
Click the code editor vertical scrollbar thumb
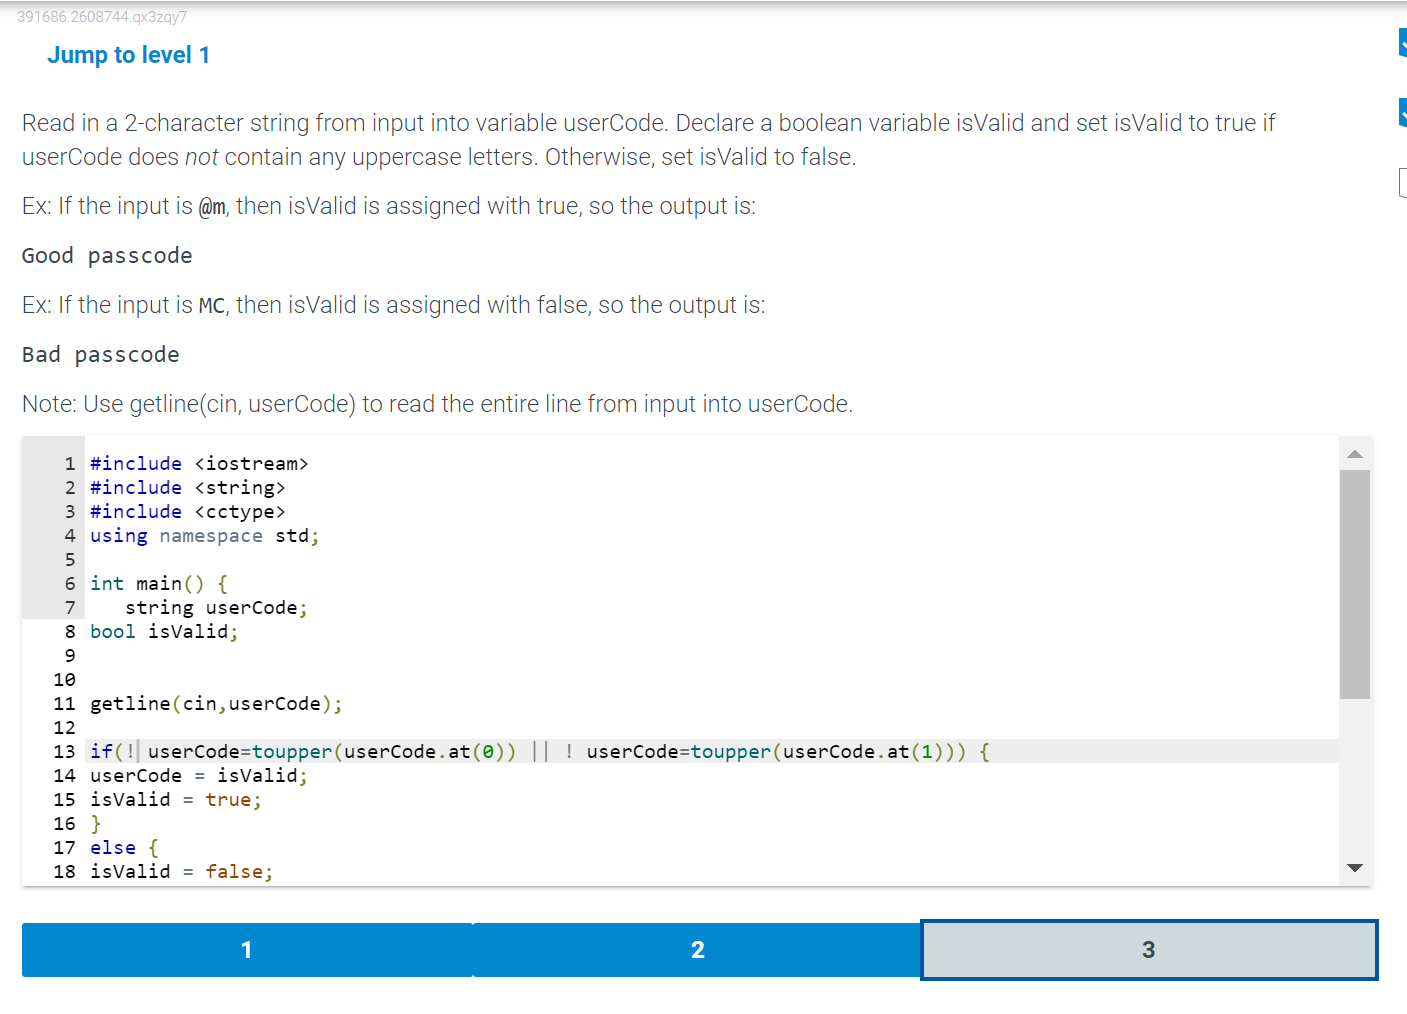click(1355, 585)
